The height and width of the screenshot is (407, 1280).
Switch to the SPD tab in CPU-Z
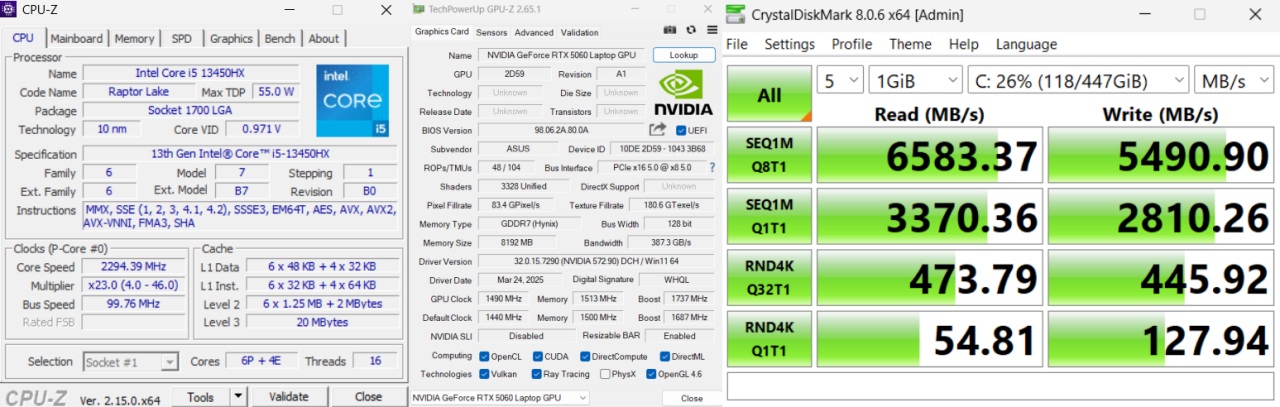click(x=182, y=38)
